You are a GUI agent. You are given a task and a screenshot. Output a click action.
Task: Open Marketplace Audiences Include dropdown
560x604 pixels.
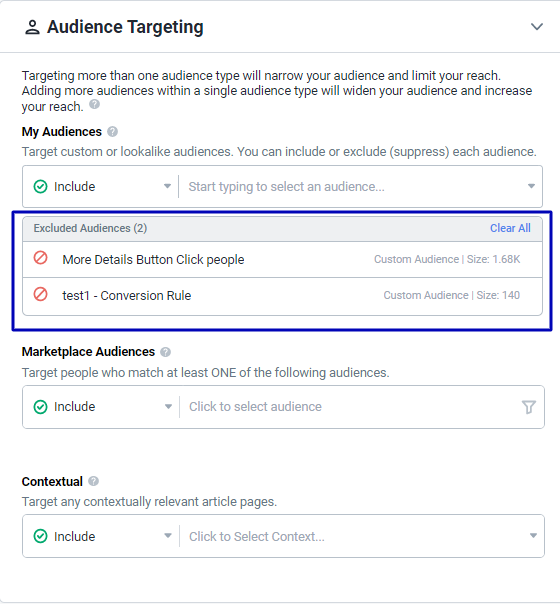[101, 407]
